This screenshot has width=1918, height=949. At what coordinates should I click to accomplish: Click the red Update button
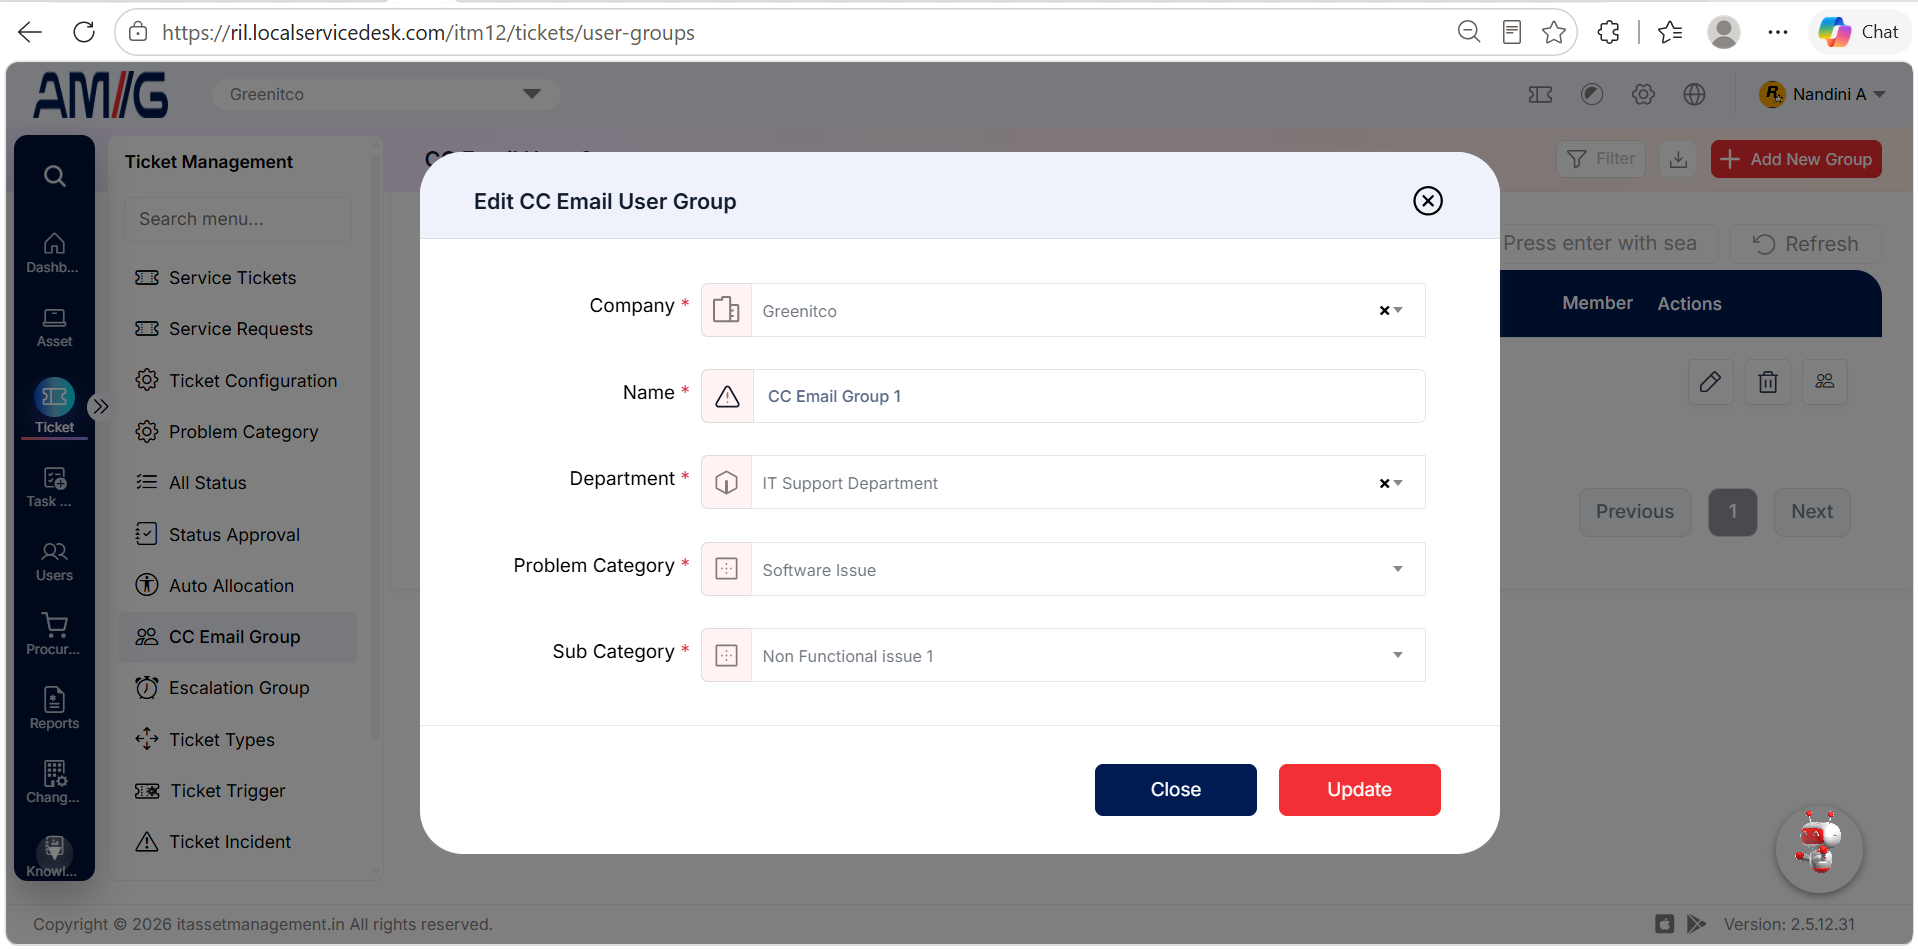tap(1359, 790)
